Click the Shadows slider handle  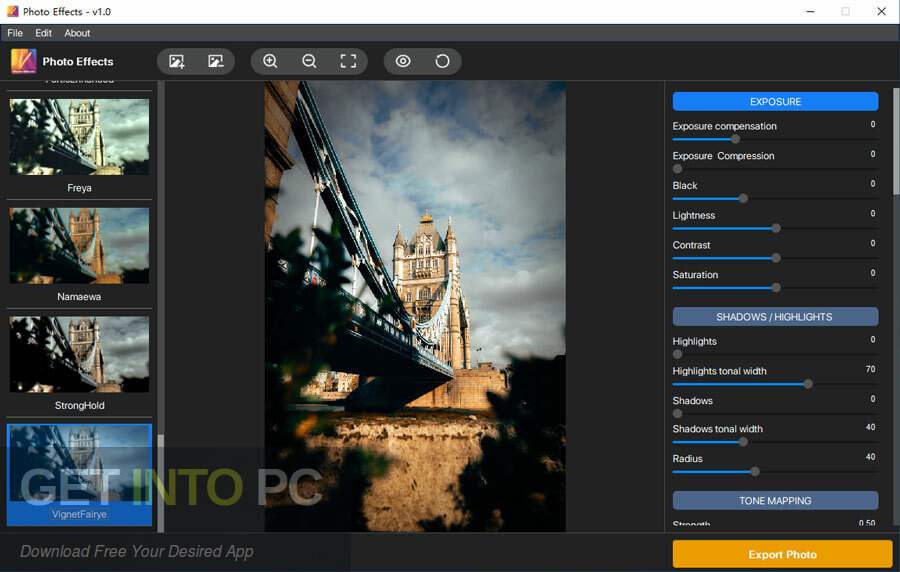click(x=677, y=414)
